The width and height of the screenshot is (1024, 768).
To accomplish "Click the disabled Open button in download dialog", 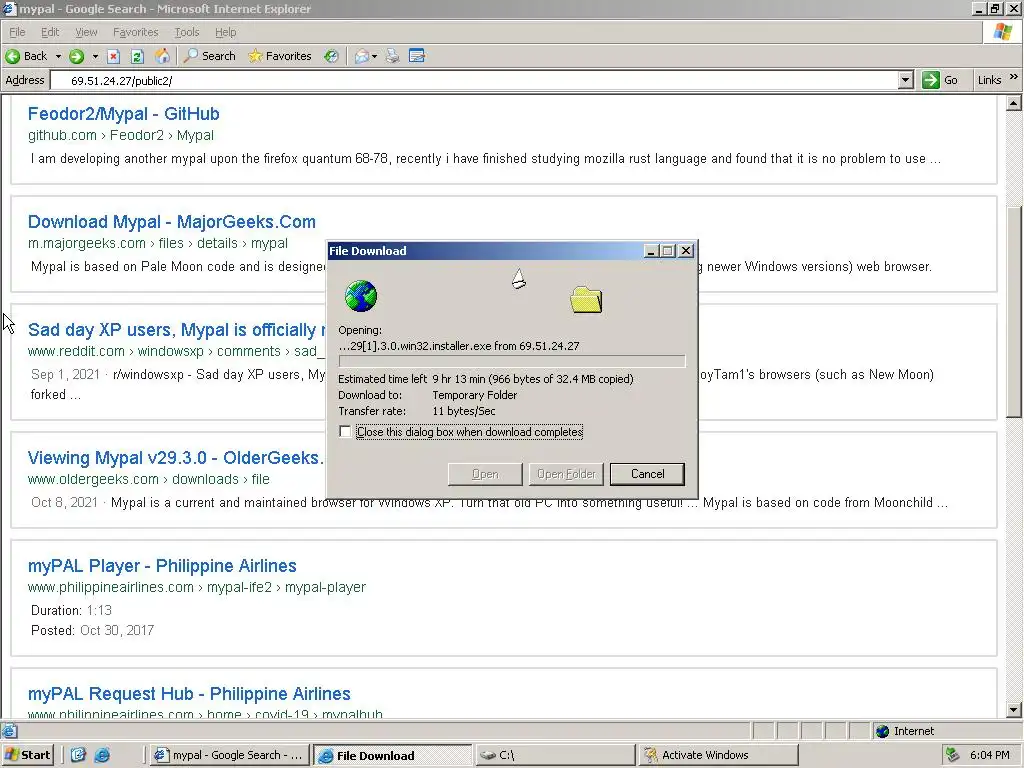I will tap(485, 474).
